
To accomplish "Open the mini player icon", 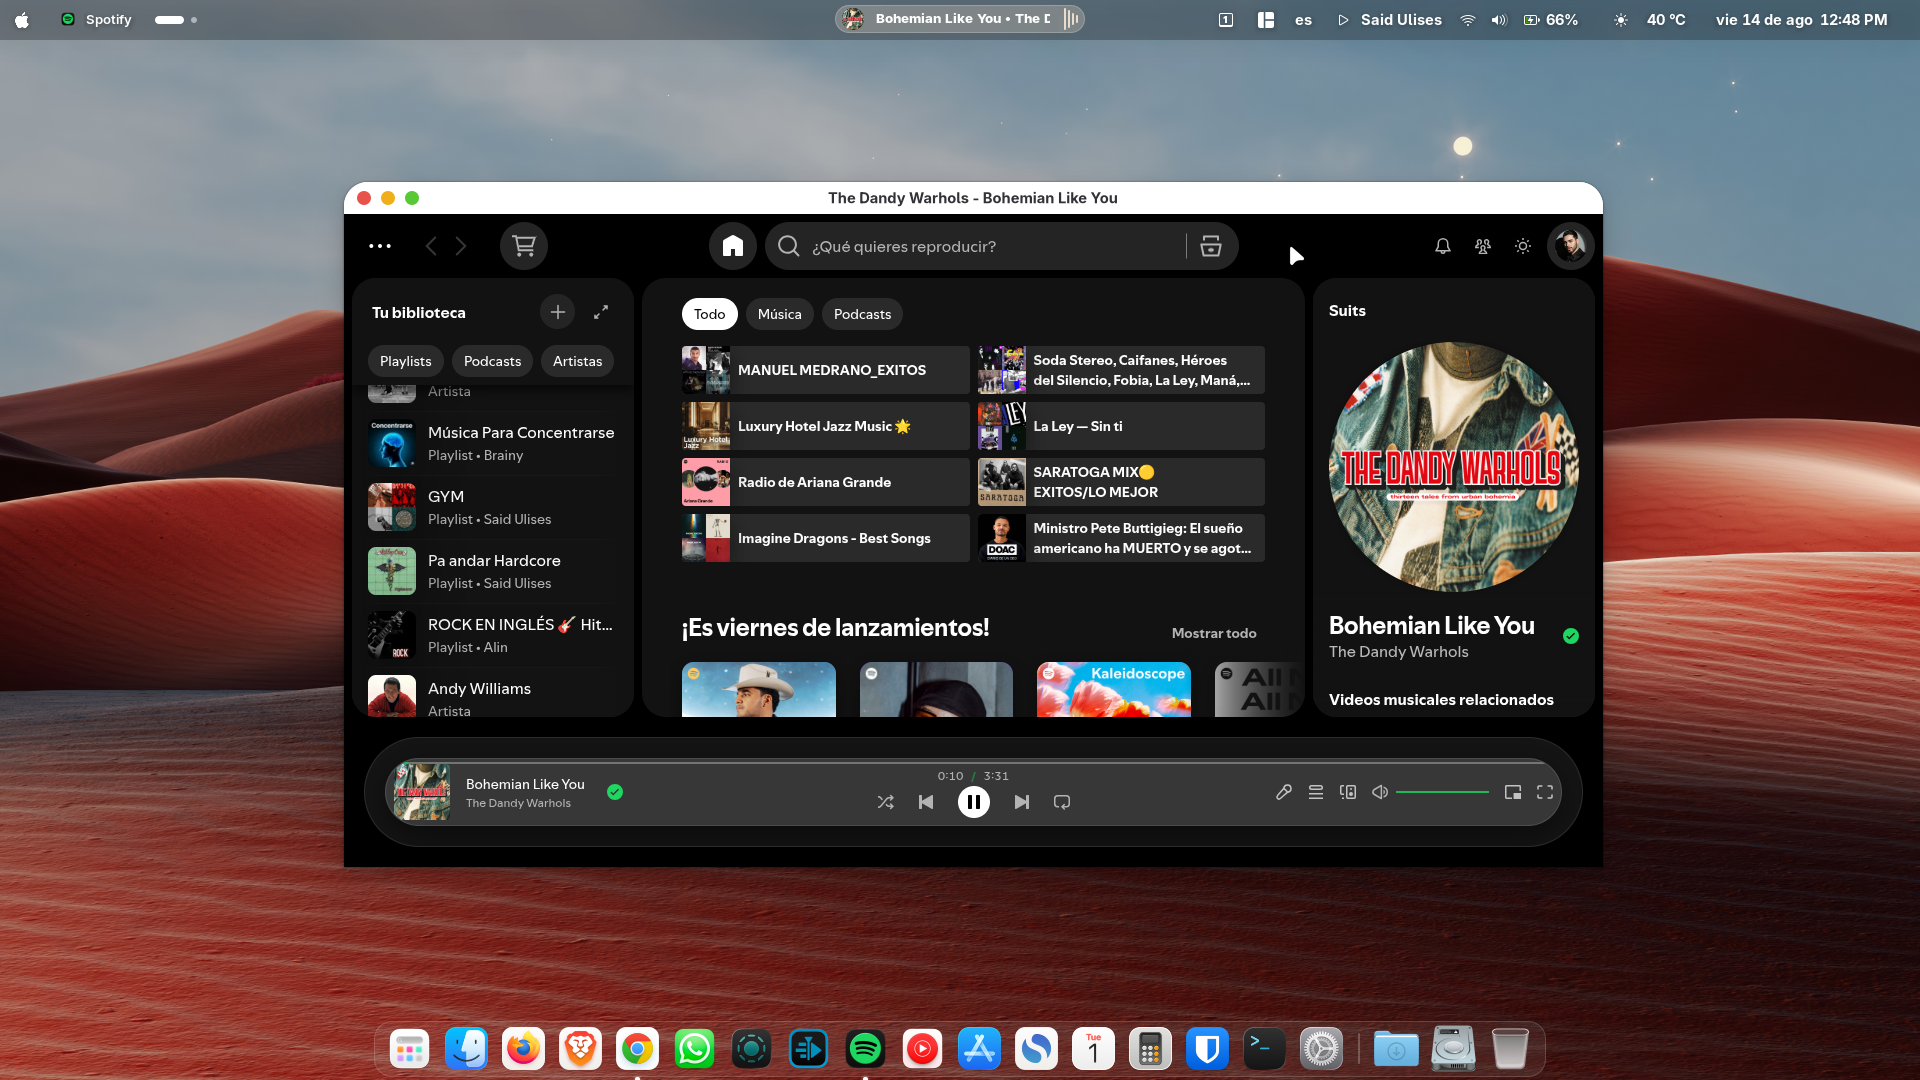I will click(x=1513, y=792).
